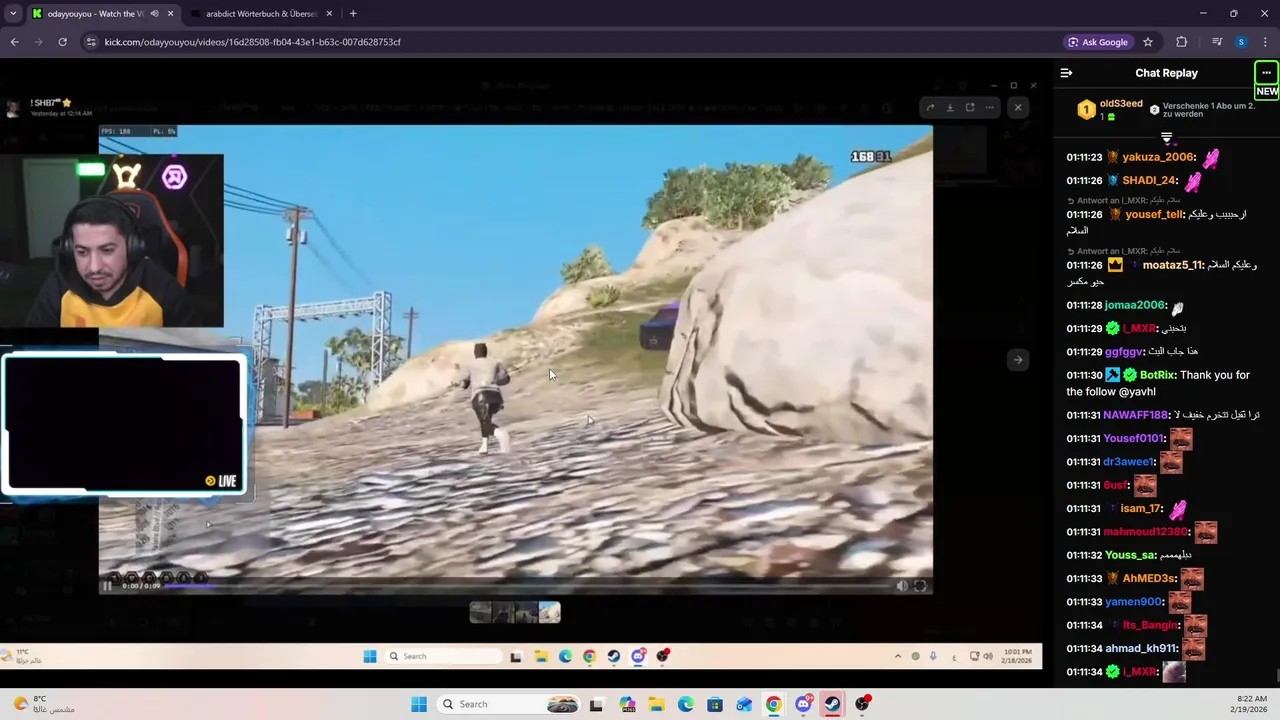Go to next clip arrow
This screenshot has width=1280, height=720.
(1018, 360)
